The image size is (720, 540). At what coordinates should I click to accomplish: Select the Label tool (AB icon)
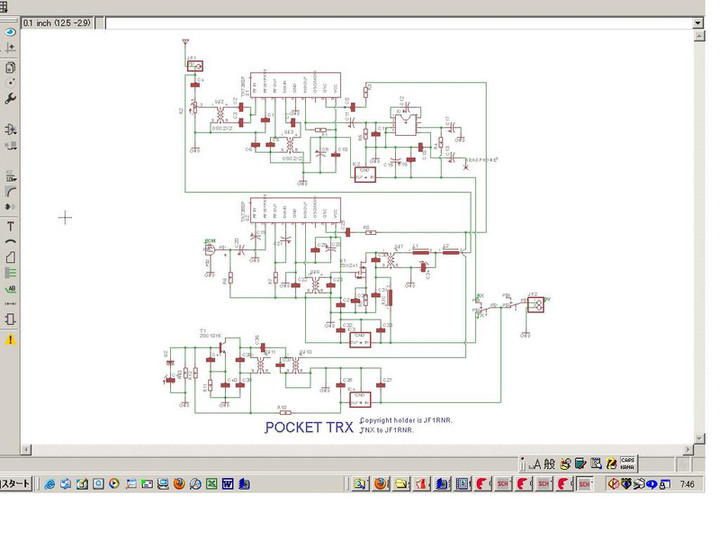click(10, 288)
